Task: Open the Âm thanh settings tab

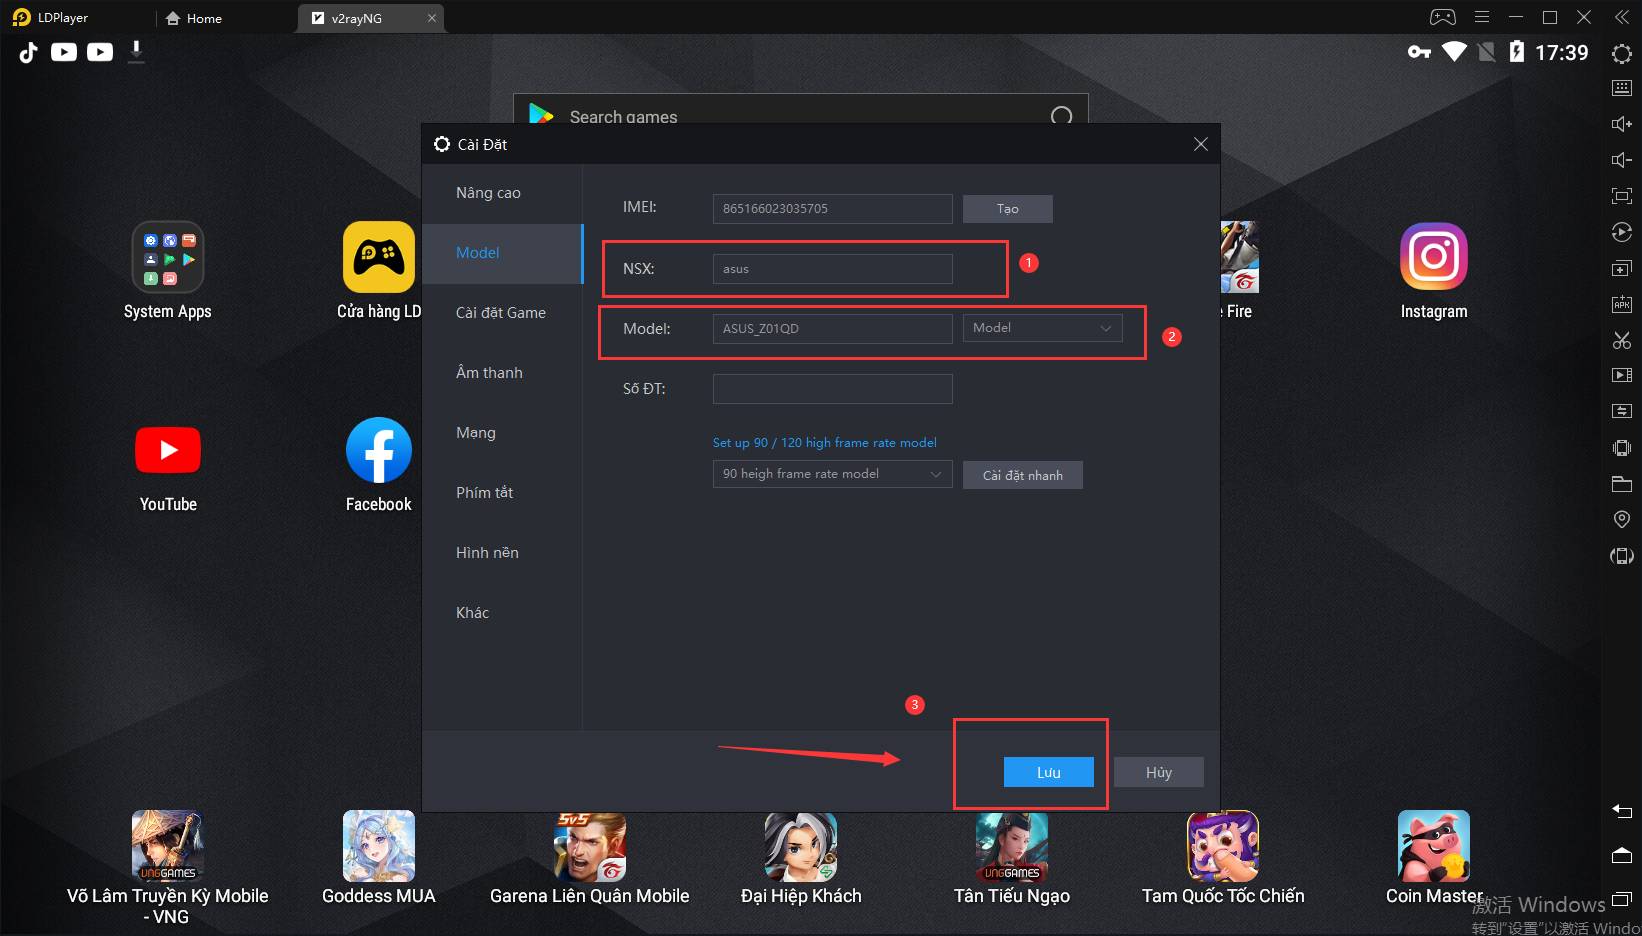Action: (x=502, y=373)
